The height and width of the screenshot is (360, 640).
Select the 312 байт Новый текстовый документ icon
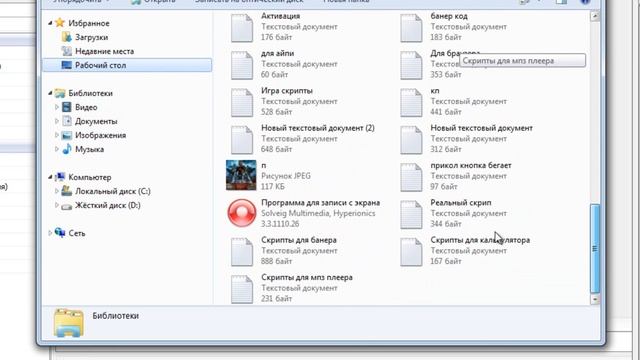(x=411, y=140)
